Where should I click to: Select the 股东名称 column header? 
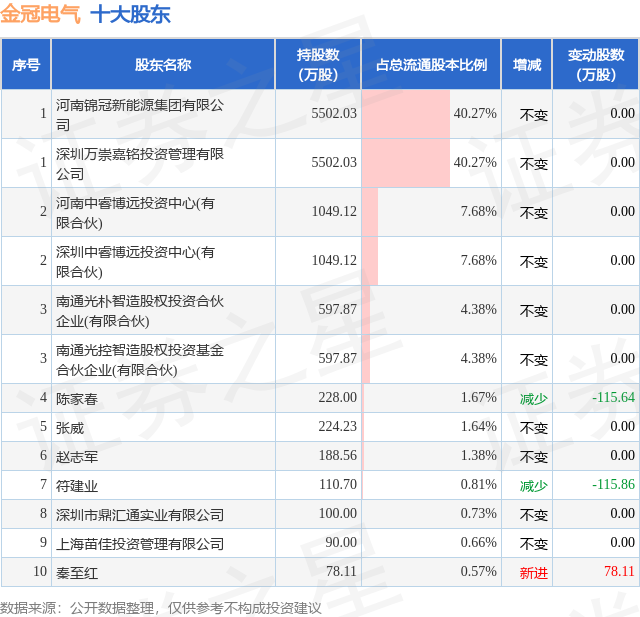pos(163,64)
